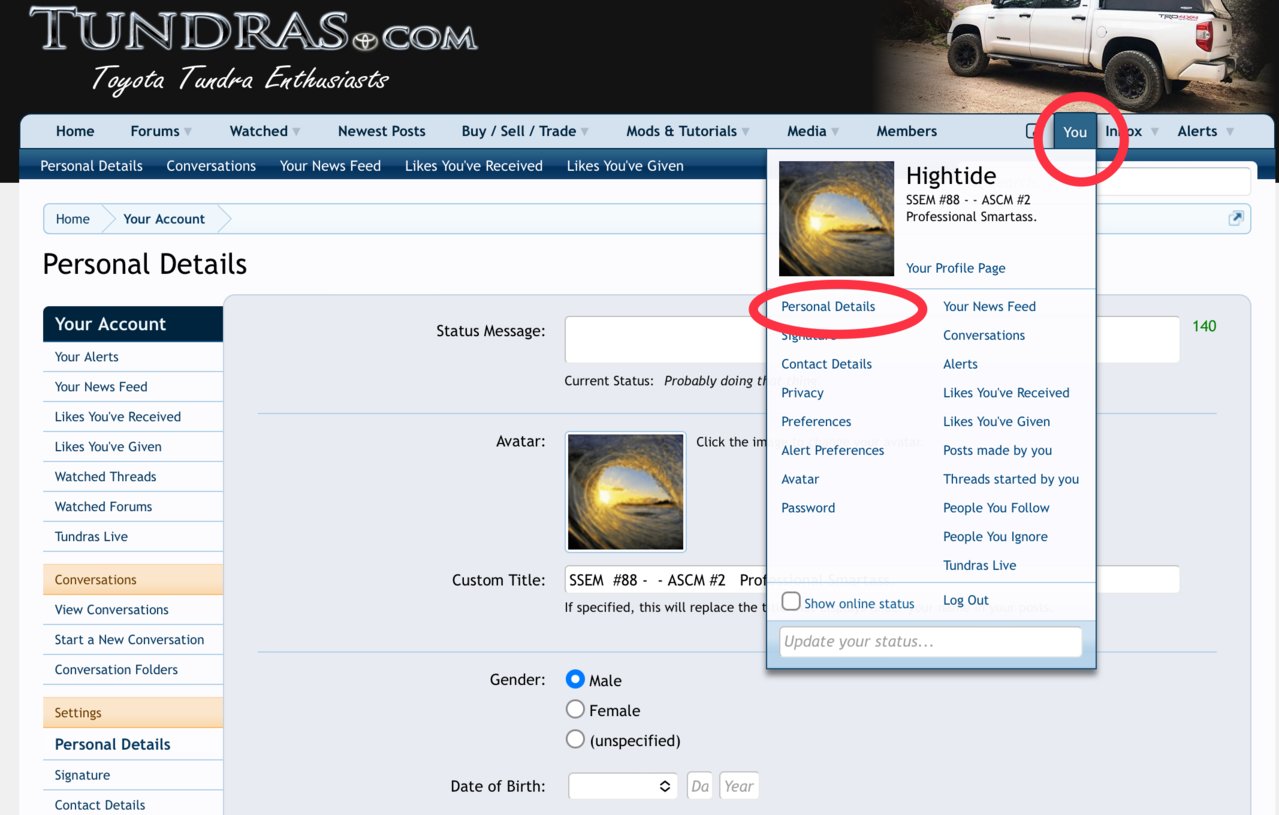The image size is (1279, 815).
Task: Open Your Alerts in the sidebar
Action: coord(86,357)
